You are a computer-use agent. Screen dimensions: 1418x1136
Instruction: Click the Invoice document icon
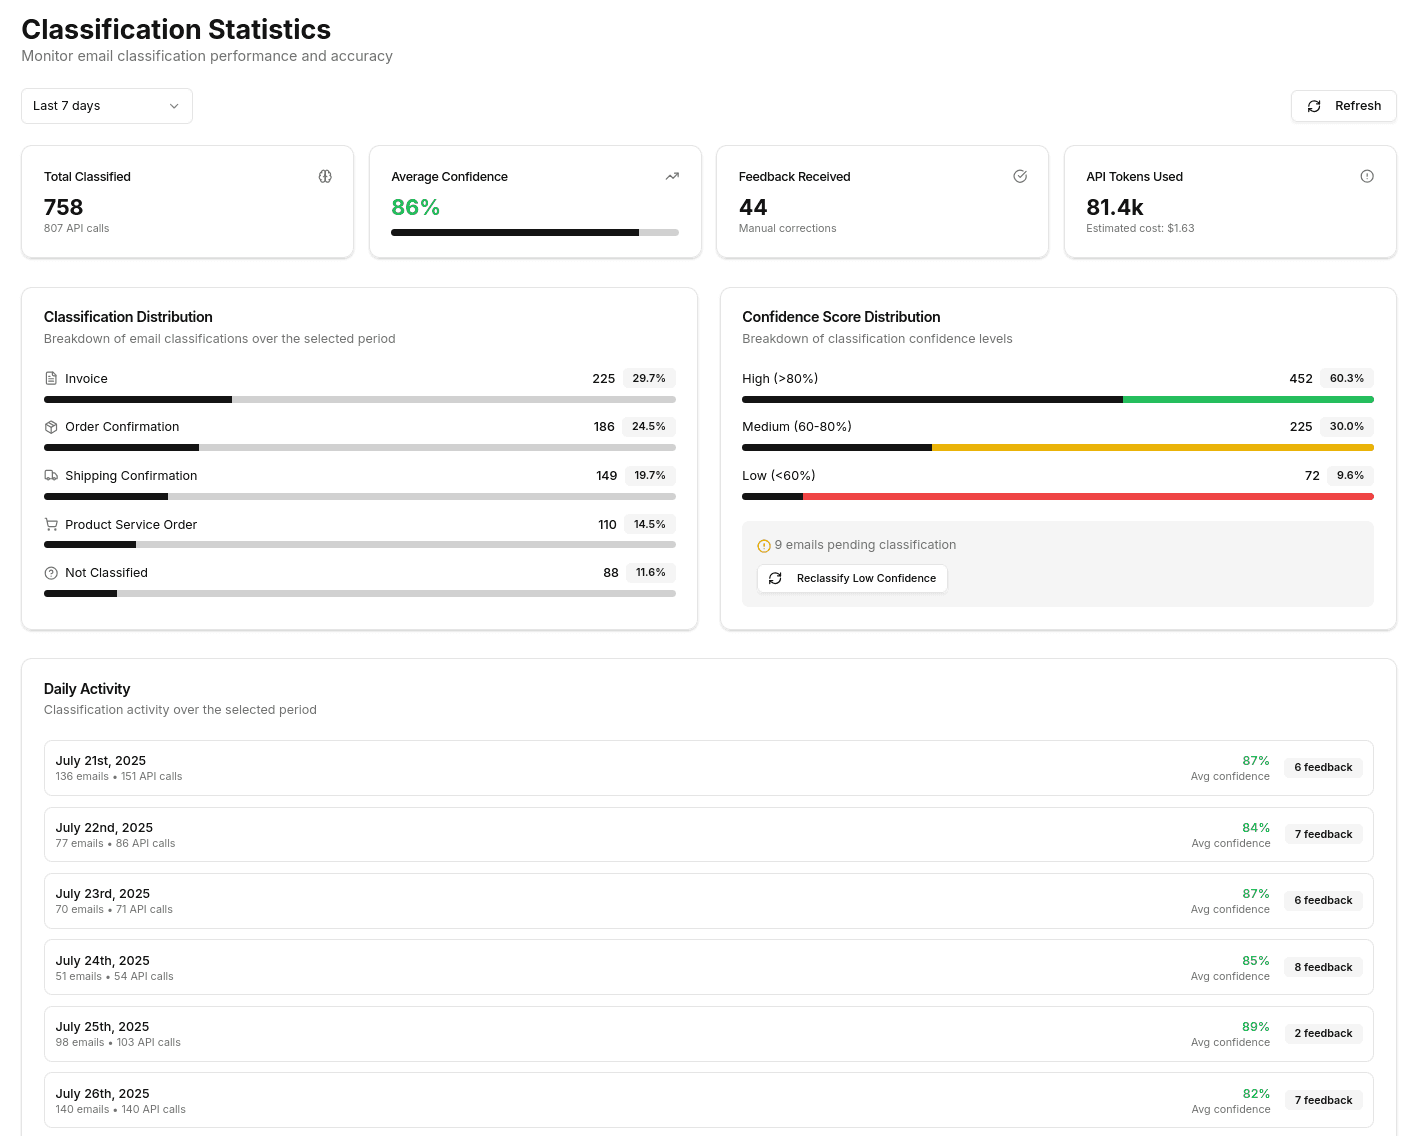click(50, 378)
